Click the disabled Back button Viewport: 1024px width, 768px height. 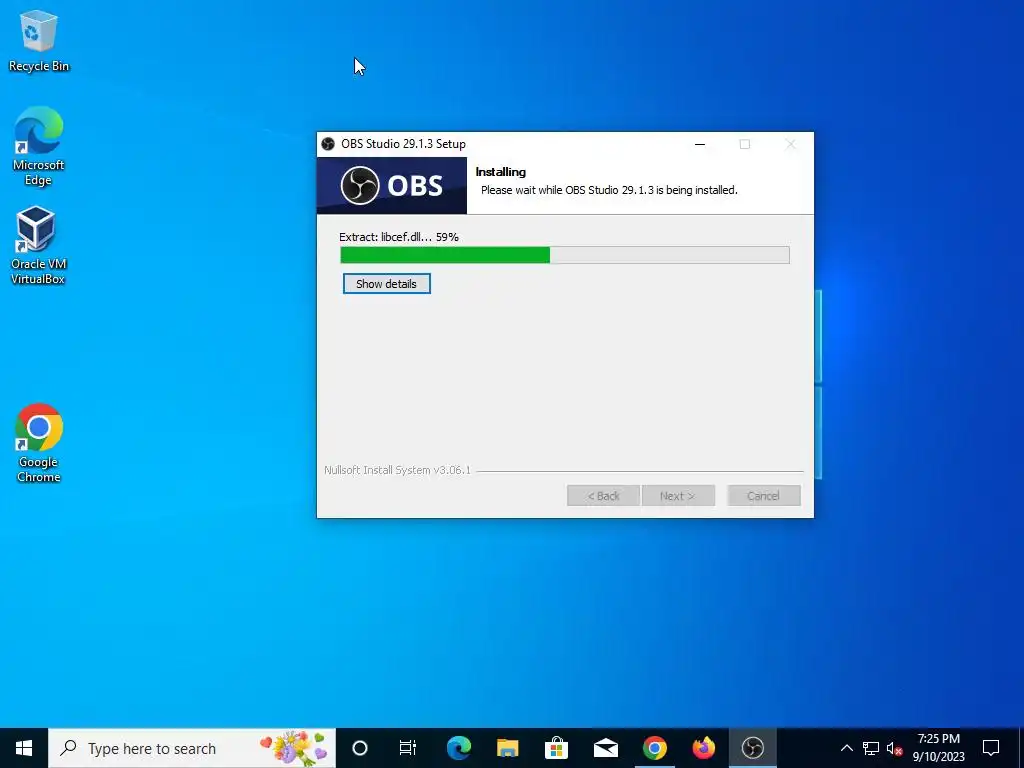[x=603, y=496]
